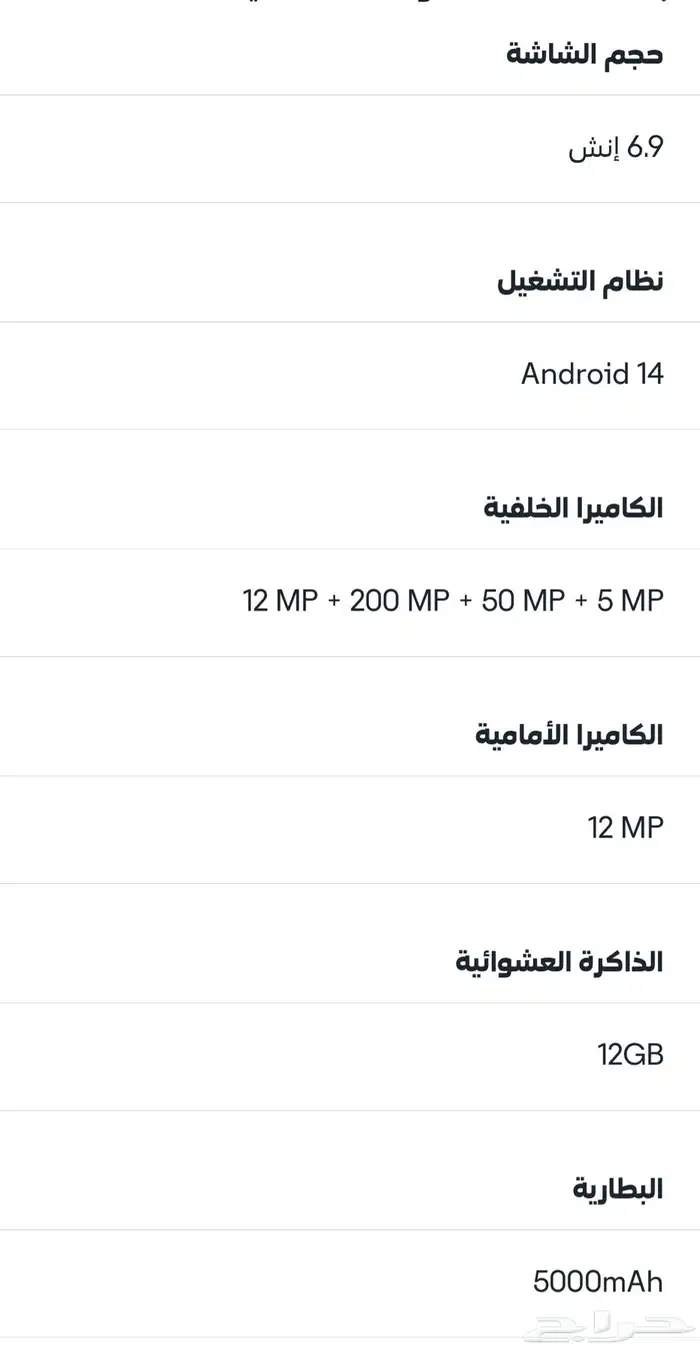Click the front camera 12 MP value
The height and width of the screenshot is (1352, 700).
pos(626,828)
